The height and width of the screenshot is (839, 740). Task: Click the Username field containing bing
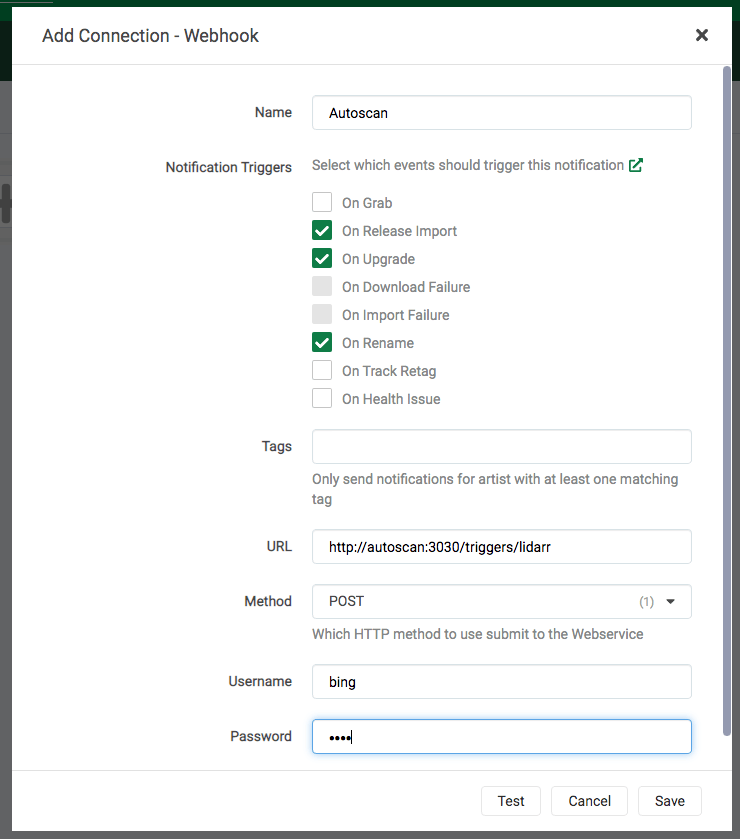coord(501,682)
